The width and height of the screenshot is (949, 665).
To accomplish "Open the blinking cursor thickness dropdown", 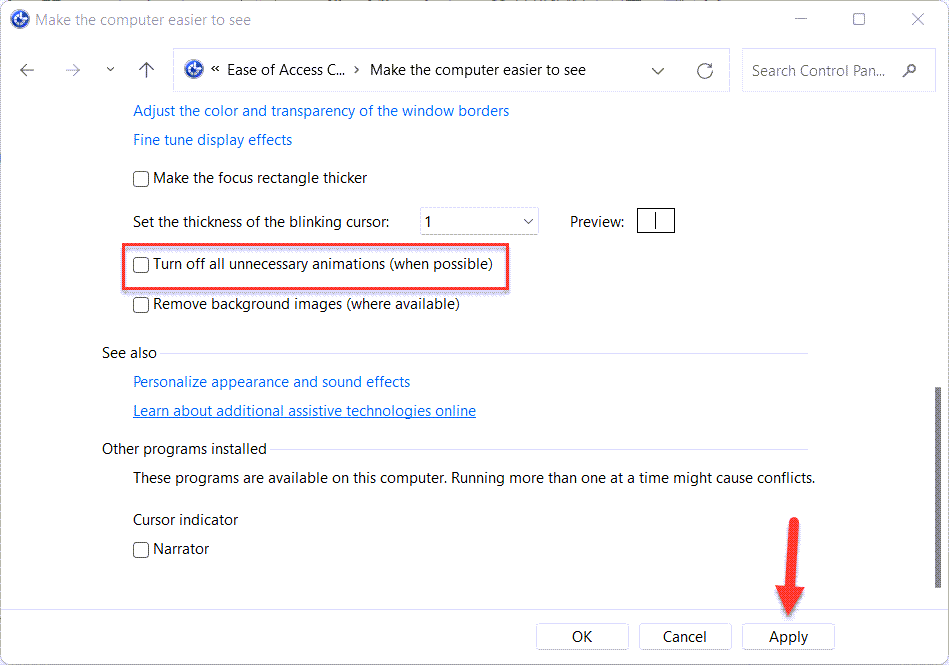I will click(x=479, y=222).
